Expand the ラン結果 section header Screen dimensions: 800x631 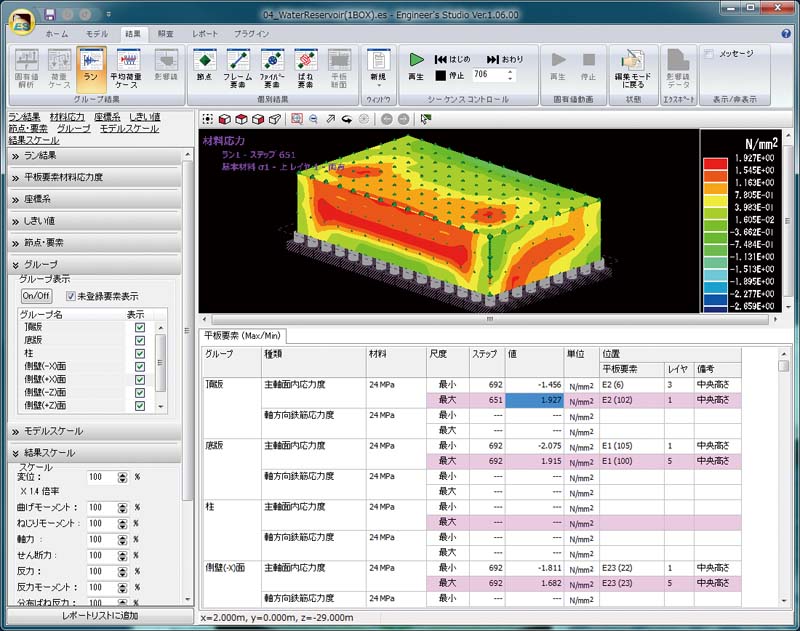(x=95, y=156)
